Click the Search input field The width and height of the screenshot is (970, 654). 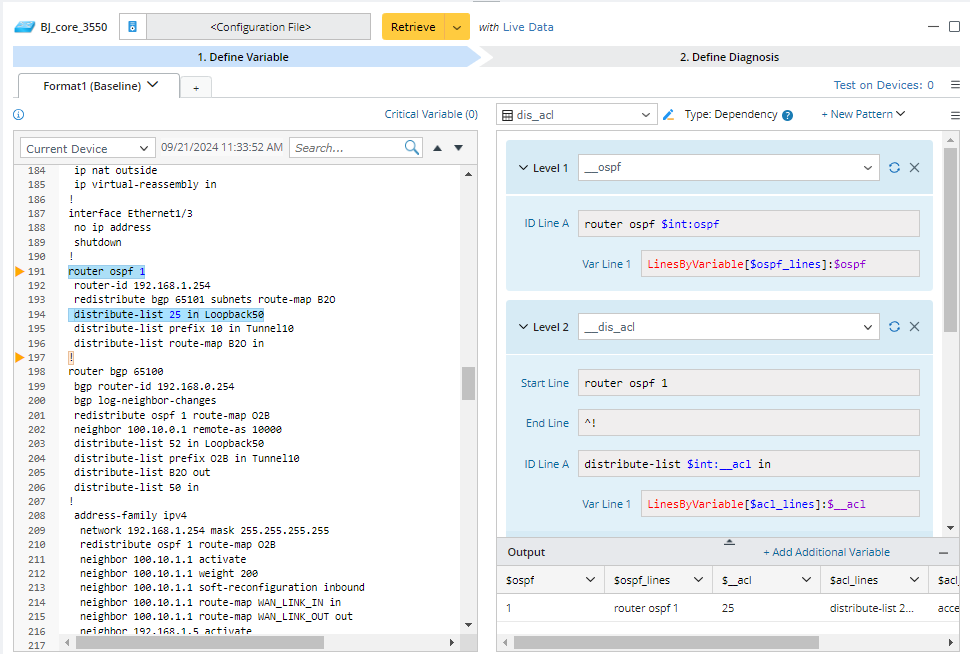(346, 148)
